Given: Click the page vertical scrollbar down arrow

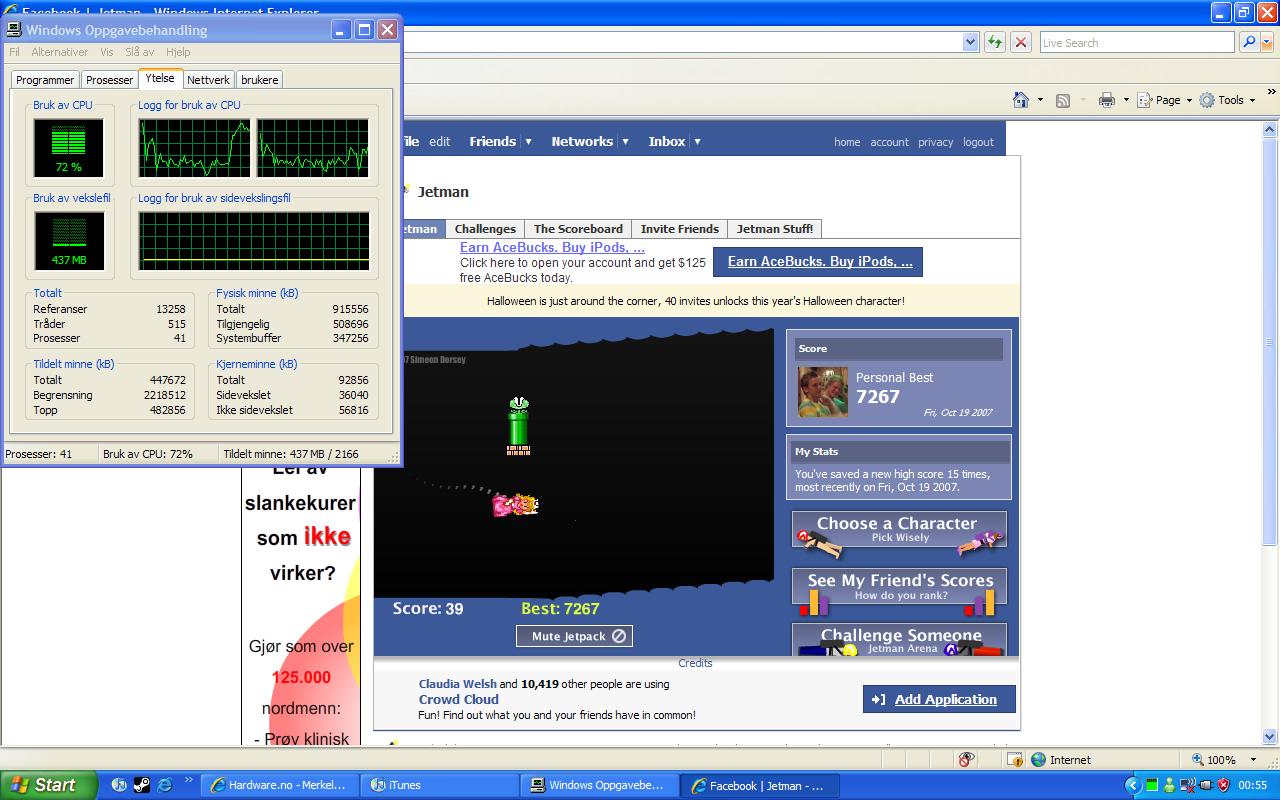Looking at the screenshot, I should point(1271,737).
